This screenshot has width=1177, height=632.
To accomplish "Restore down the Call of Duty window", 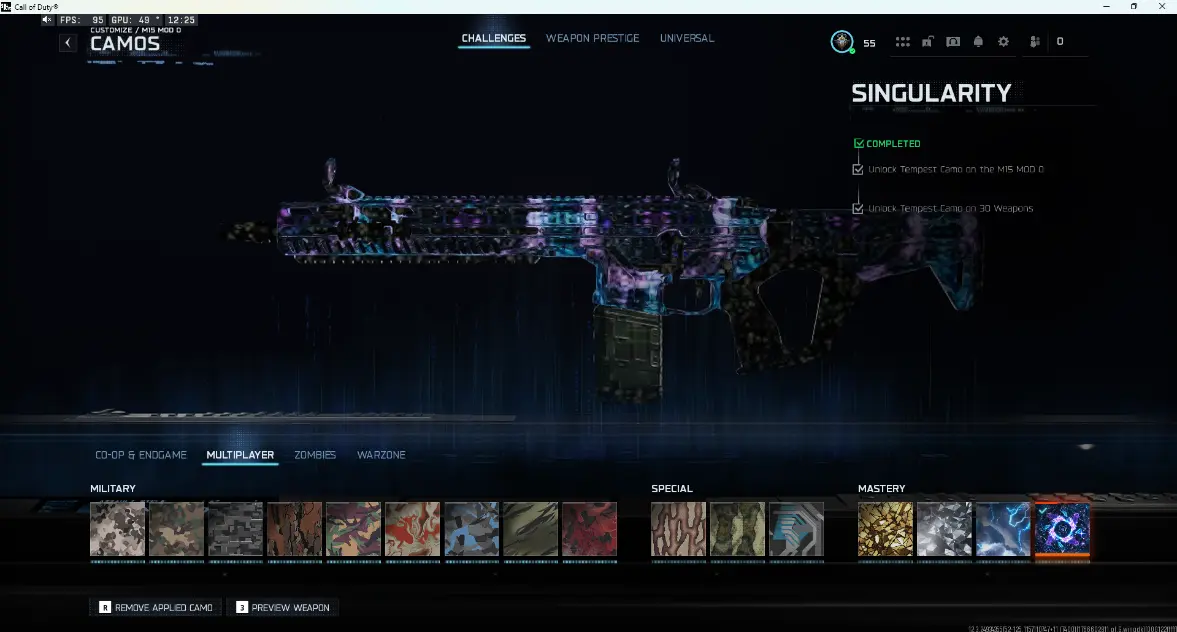I will click(x=1133, y=6).
